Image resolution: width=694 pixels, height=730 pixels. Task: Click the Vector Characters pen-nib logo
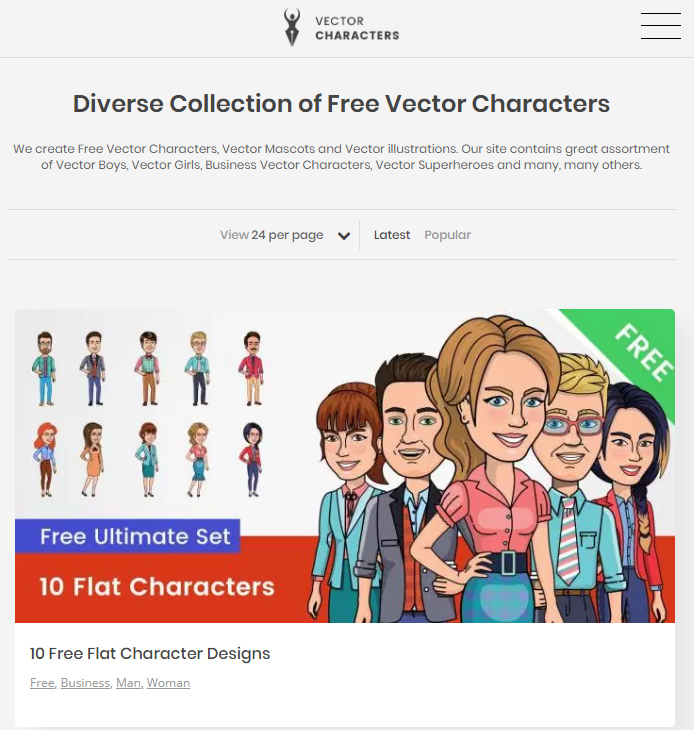pyautogui.click(x=292, y=27)
